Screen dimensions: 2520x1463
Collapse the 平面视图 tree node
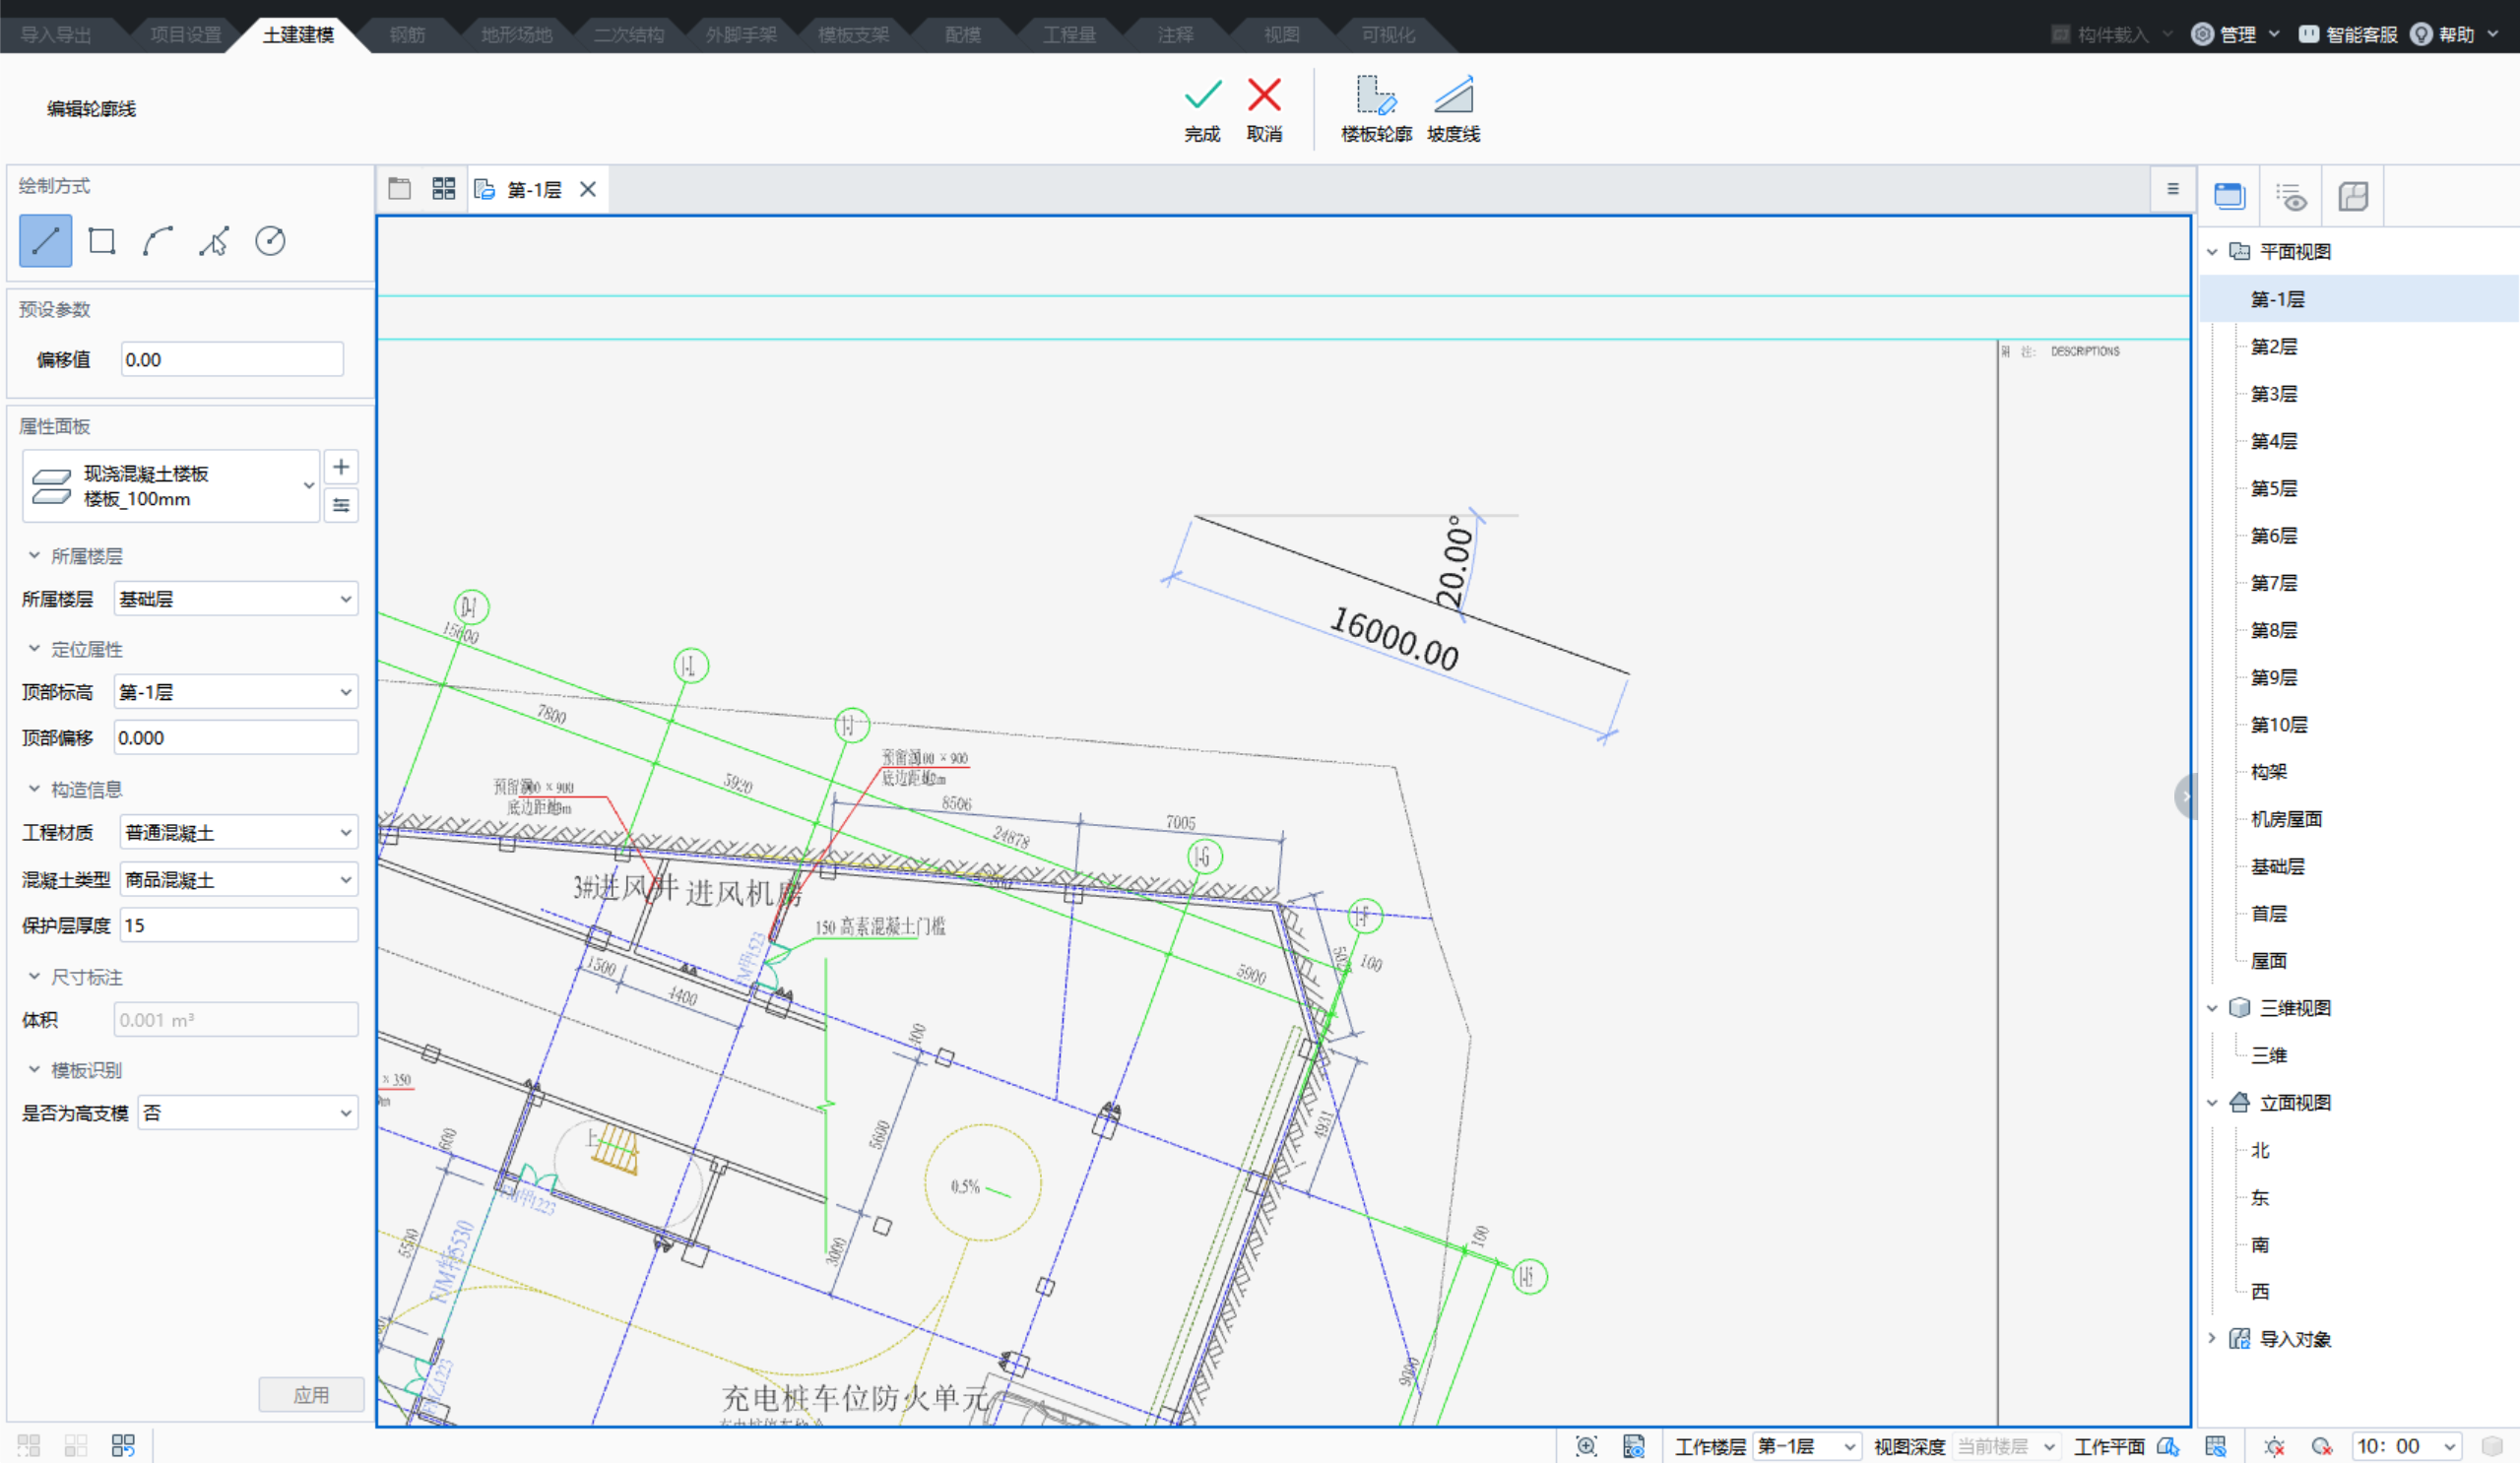click(x=2212, y=252)
